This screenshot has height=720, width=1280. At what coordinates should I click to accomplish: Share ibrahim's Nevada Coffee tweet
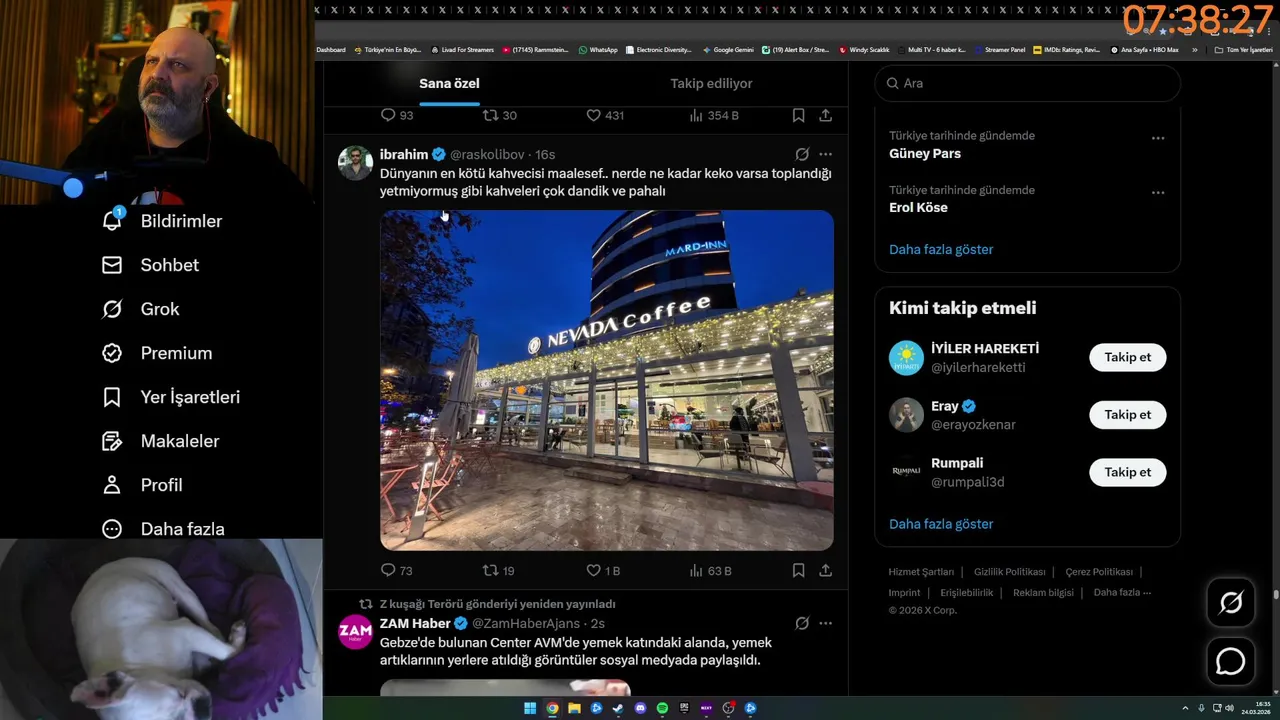[x=825, y=570]
